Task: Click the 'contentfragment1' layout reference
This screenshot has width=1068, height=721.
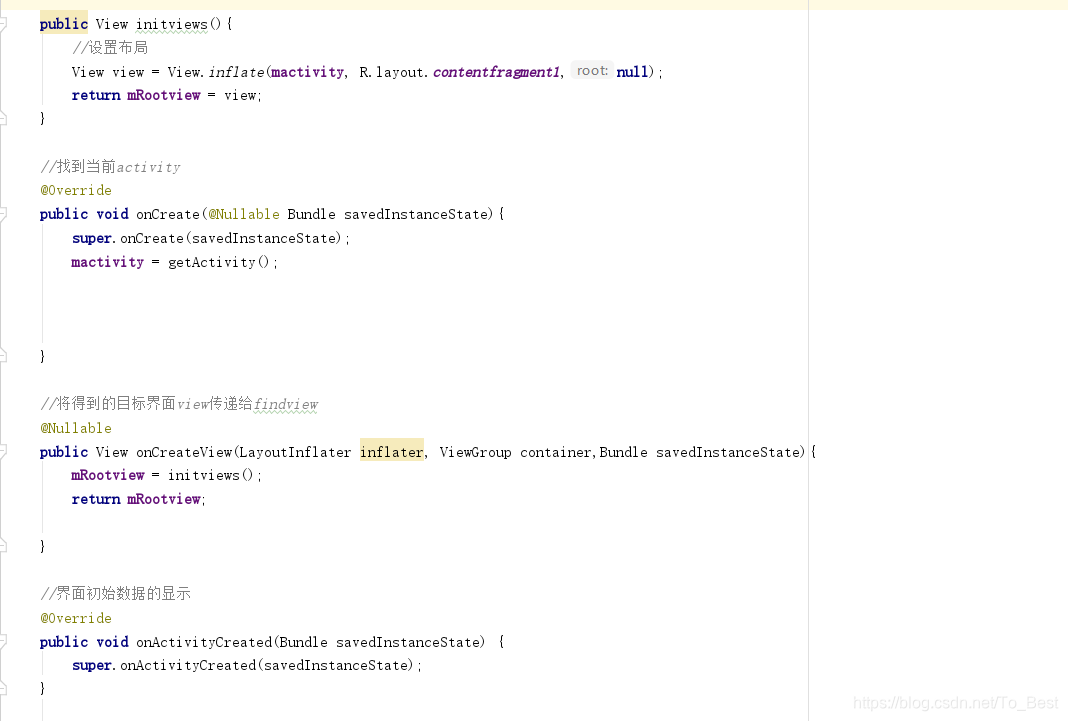Action: [497, 72]
